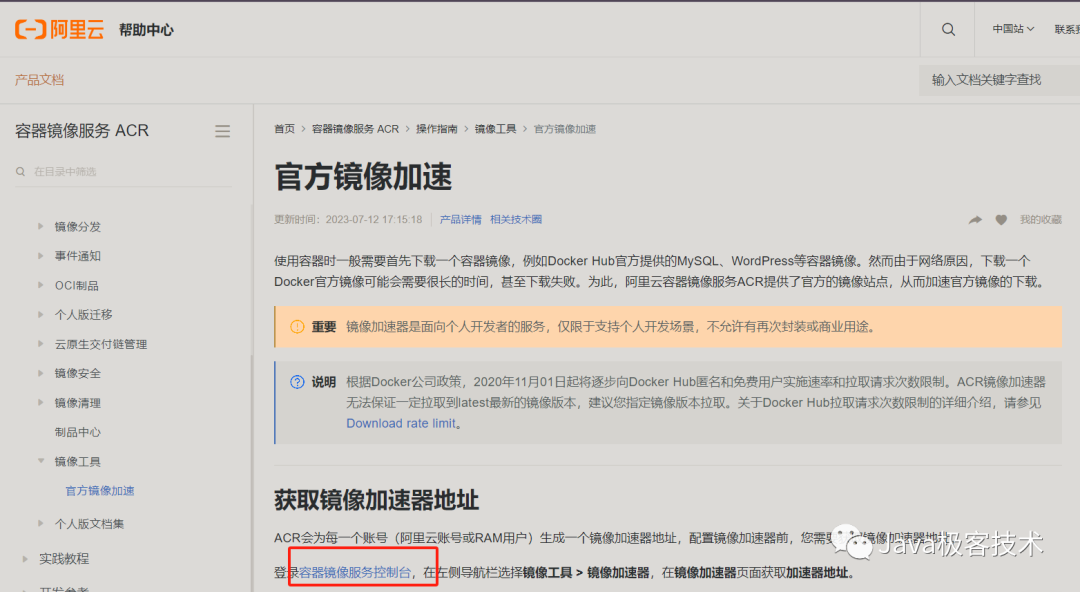Click the Aliyun logo
Viewport: 1080px width, 592px height.
[x=59, y=30]
